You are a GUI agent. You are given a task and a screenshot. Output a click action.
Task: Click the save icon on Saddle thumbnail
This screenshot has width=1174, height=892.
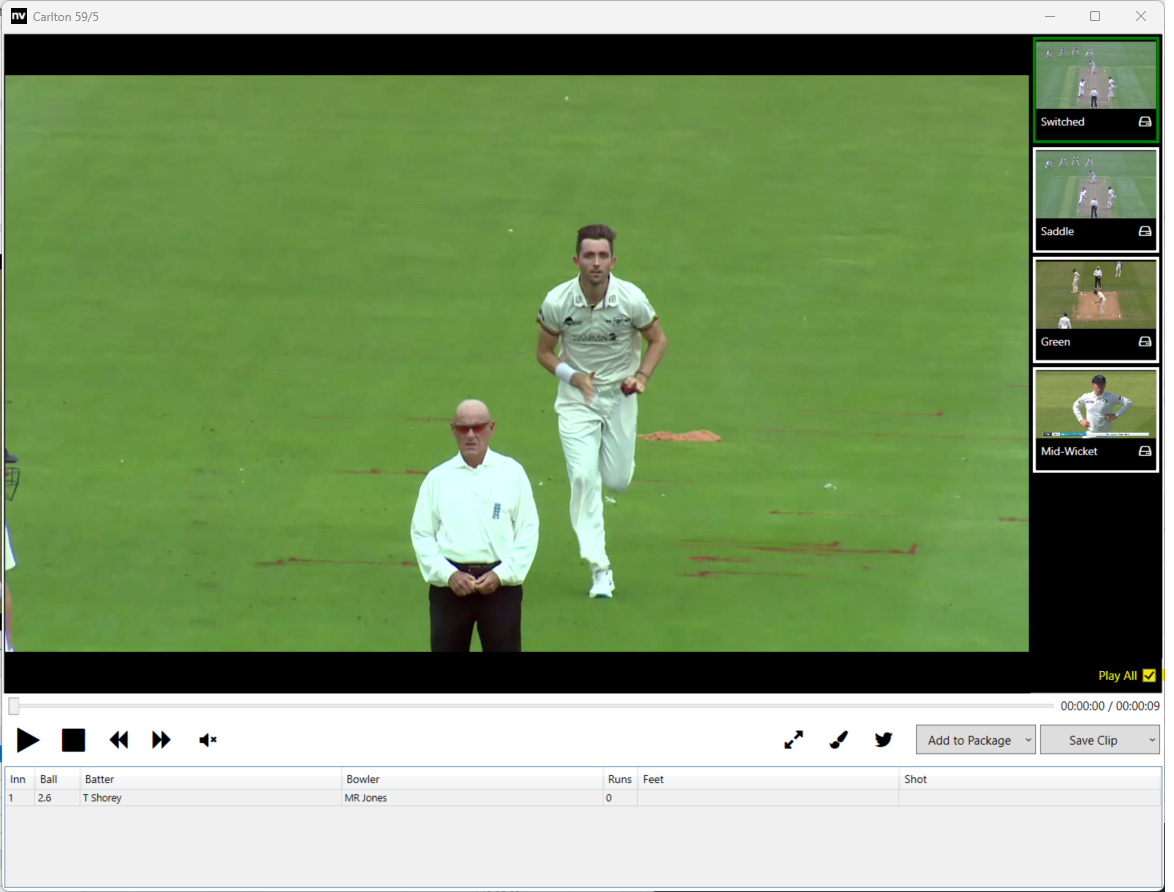point(1145,232)
